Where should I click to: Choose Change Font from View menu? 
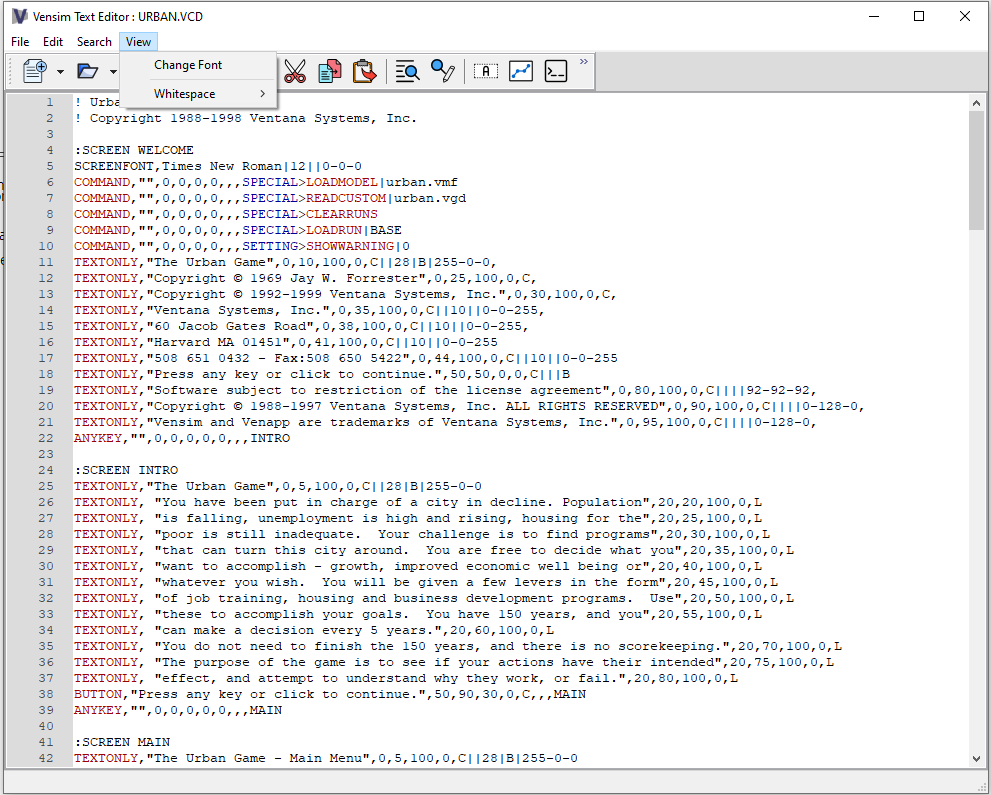188,65
